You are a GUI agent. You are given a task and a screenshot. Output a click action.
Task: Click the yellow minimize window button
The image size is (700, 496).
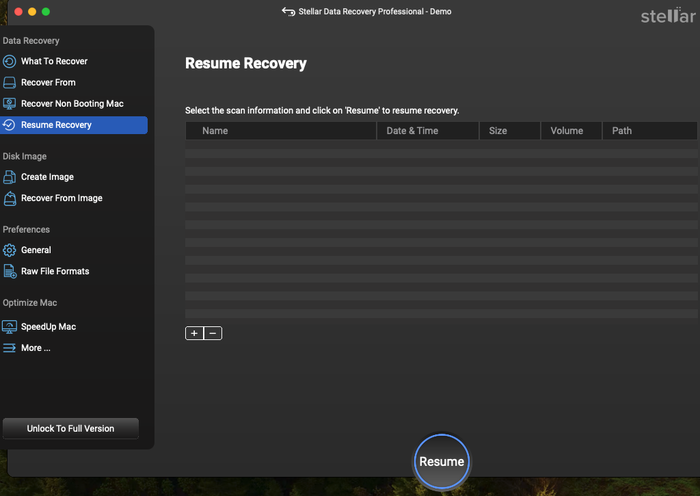pos(32,12)
